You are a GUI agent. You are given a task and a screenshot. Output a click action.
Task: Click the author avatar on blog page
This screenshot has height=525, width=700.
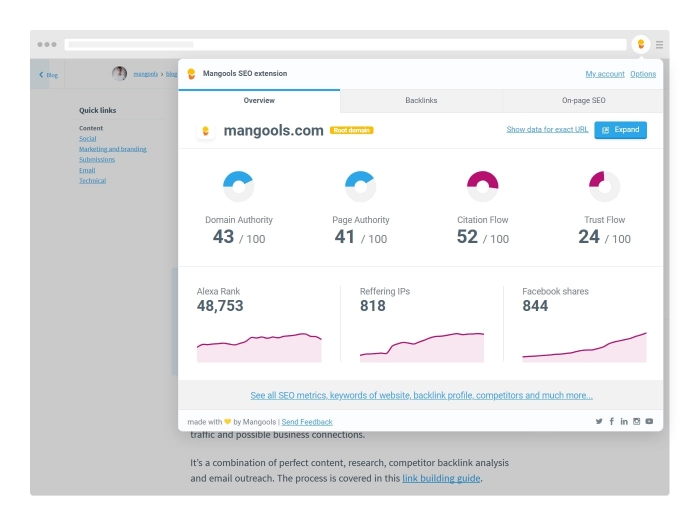click(x=119, y=73)
